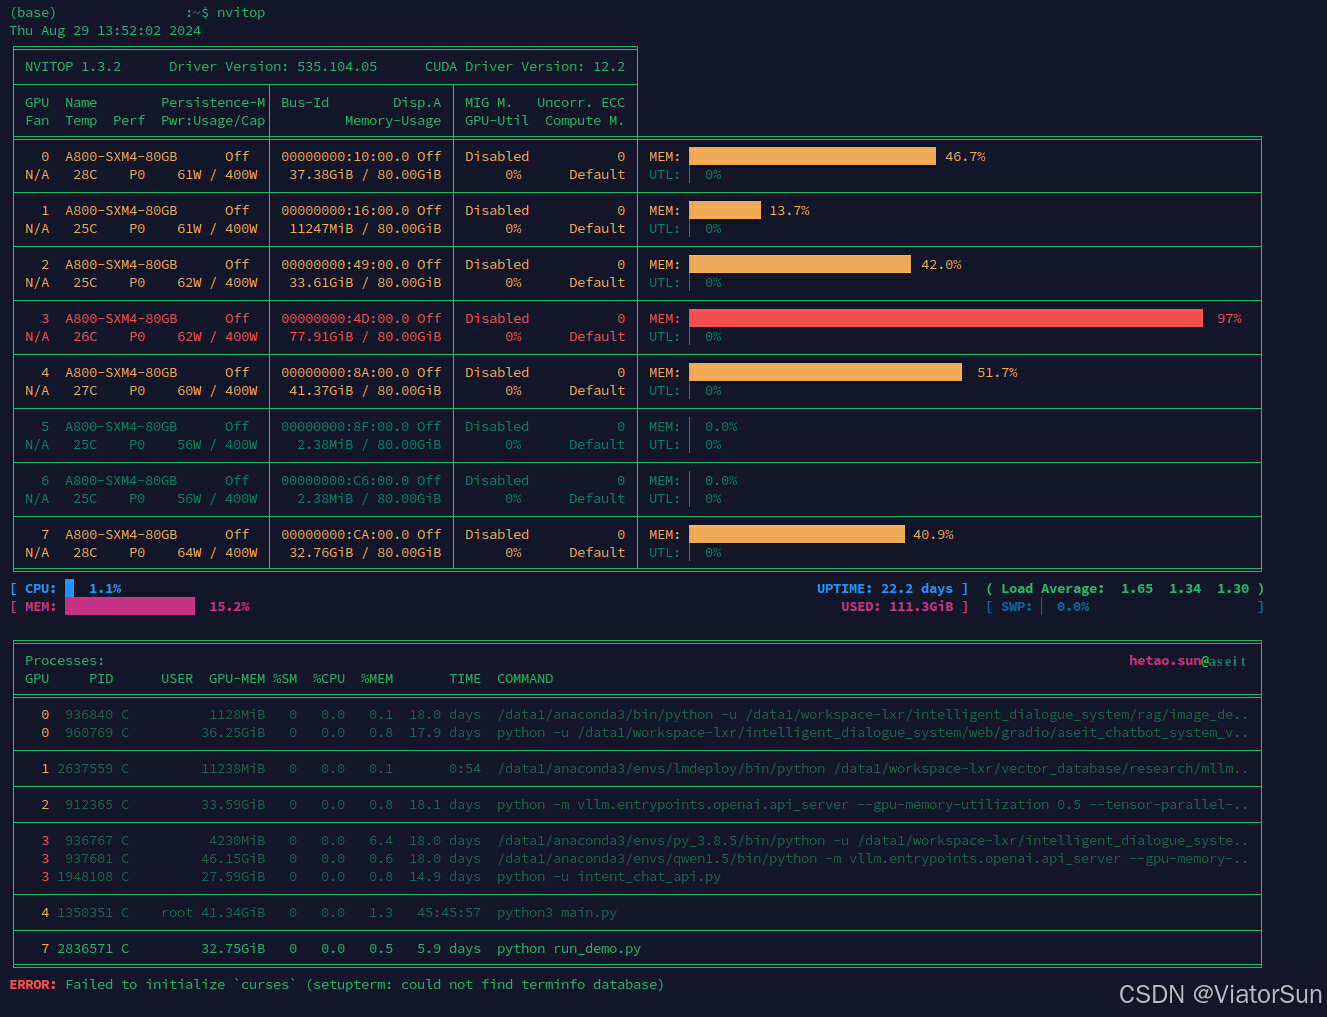Select the 'CUDA Driver Version: 12.2' text
Screen dimensions: 1327x1017
click(x=525, y=67)
